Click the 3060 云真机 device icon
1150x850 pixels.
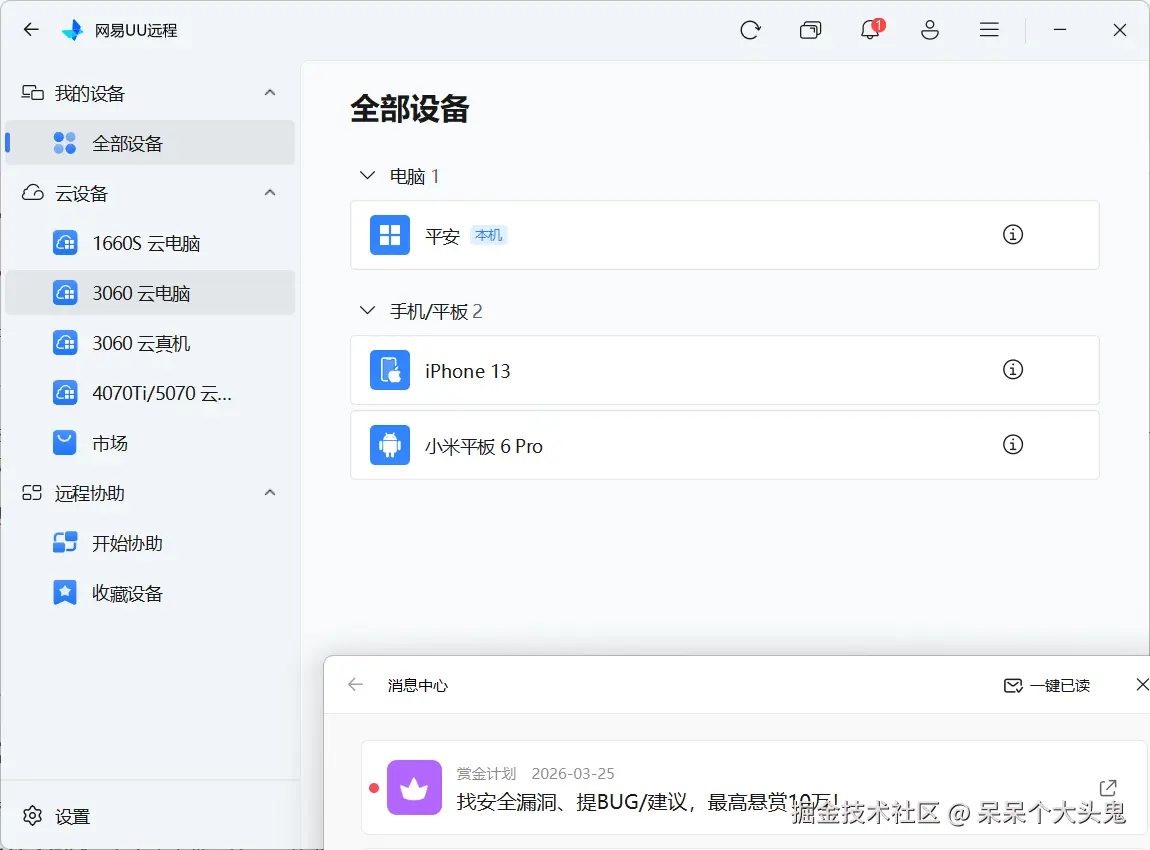[64, 342]
